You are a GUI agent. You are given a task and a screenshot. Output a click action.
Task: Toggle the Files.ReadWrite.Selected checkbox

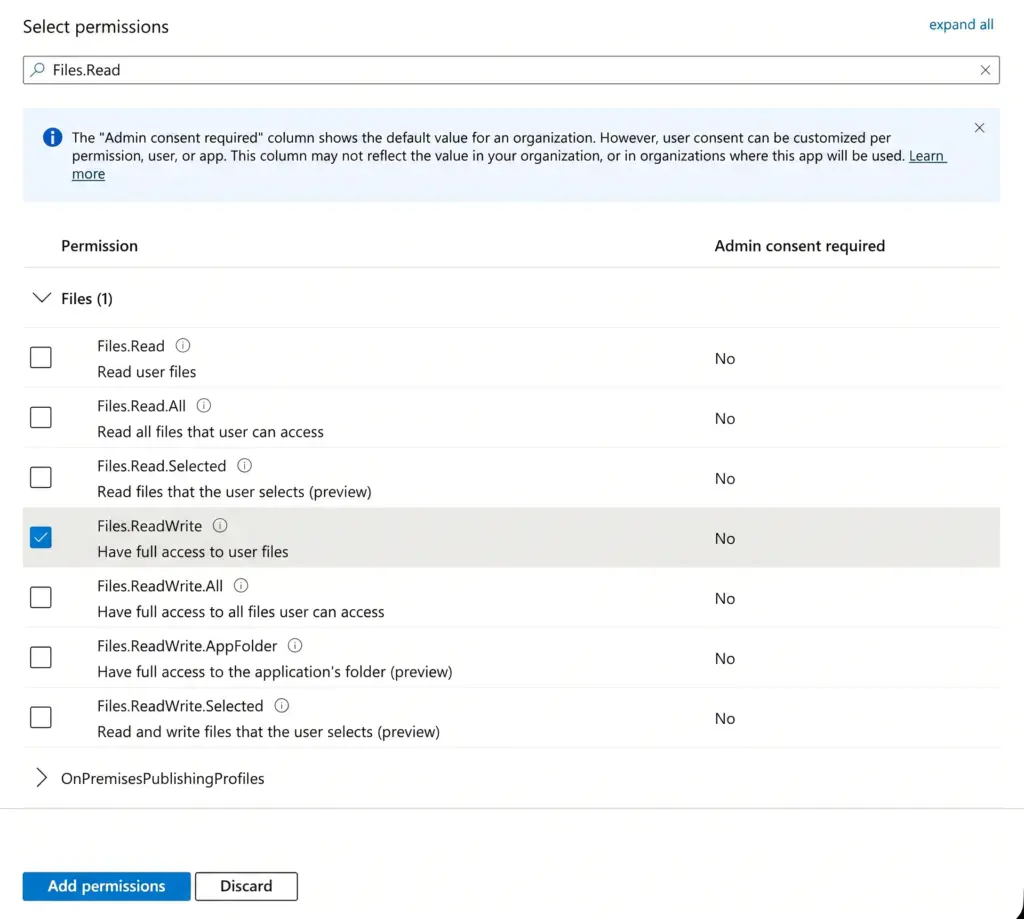(x=40, y=718)
